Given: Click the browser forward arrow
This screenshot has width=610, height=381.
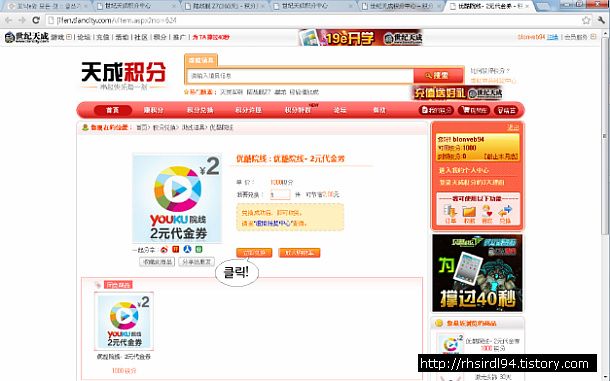Looking at the screenshot, I should click(22, 20).
